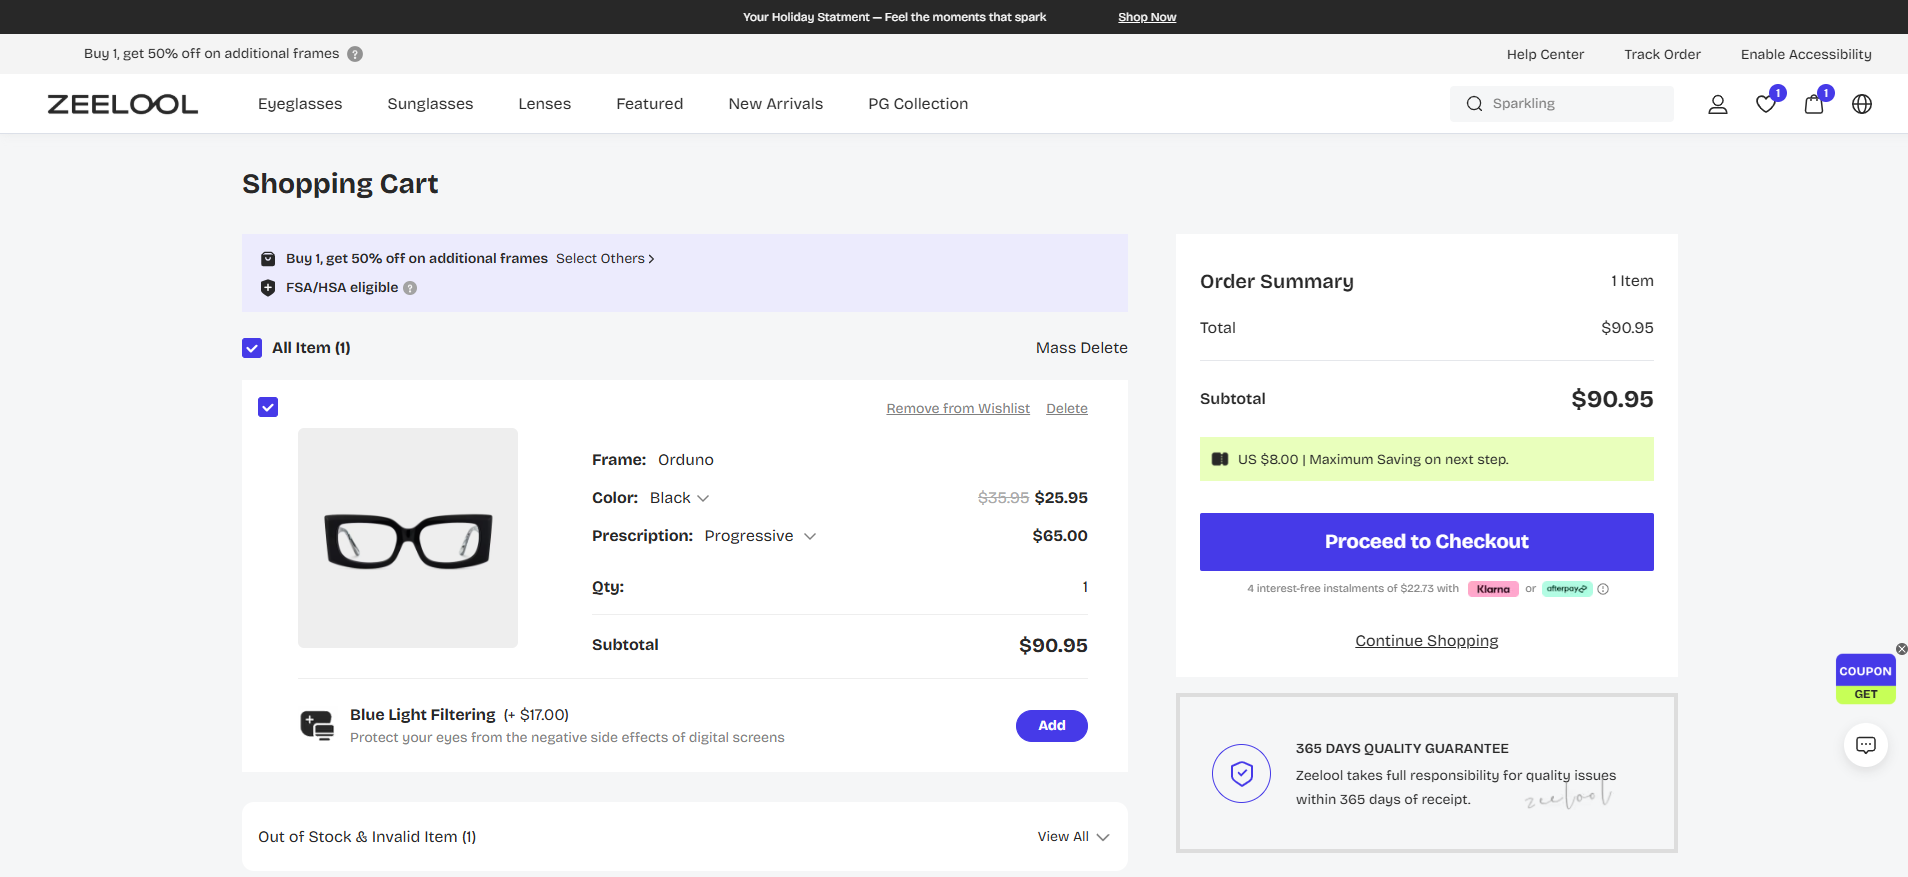
Task: Close the floating coupon widget
Action: [1901, 649]
